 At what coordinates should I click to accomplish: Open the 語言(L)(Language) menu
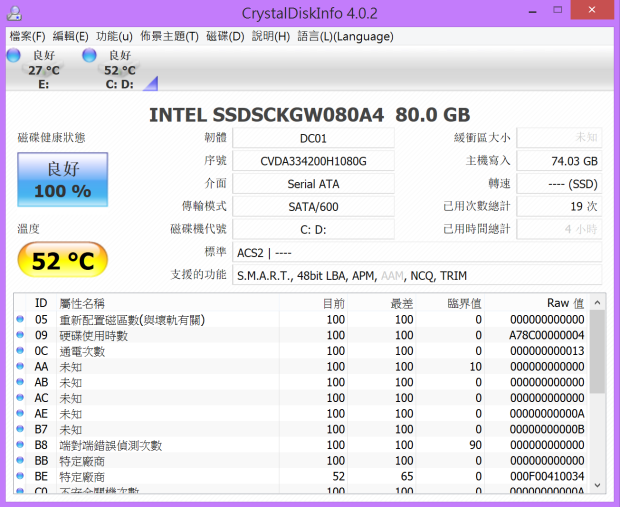click(346, 36)
